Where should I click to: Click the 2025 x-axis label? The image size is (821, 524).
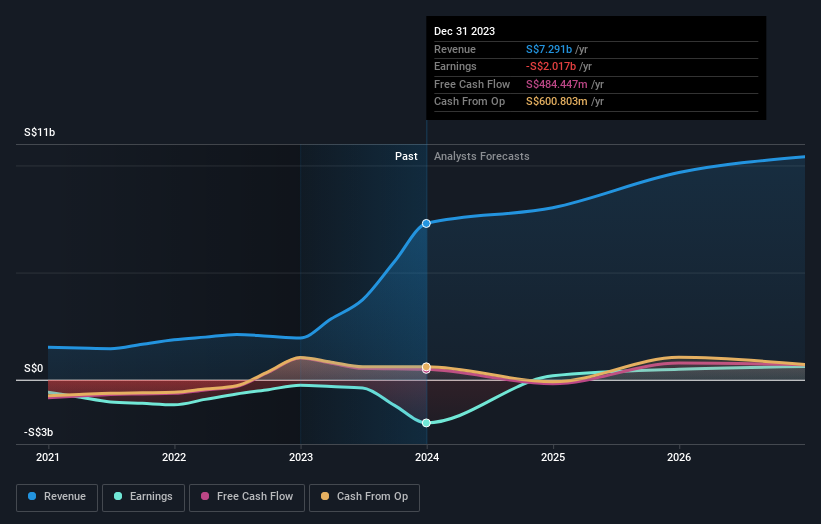(553, 457)
